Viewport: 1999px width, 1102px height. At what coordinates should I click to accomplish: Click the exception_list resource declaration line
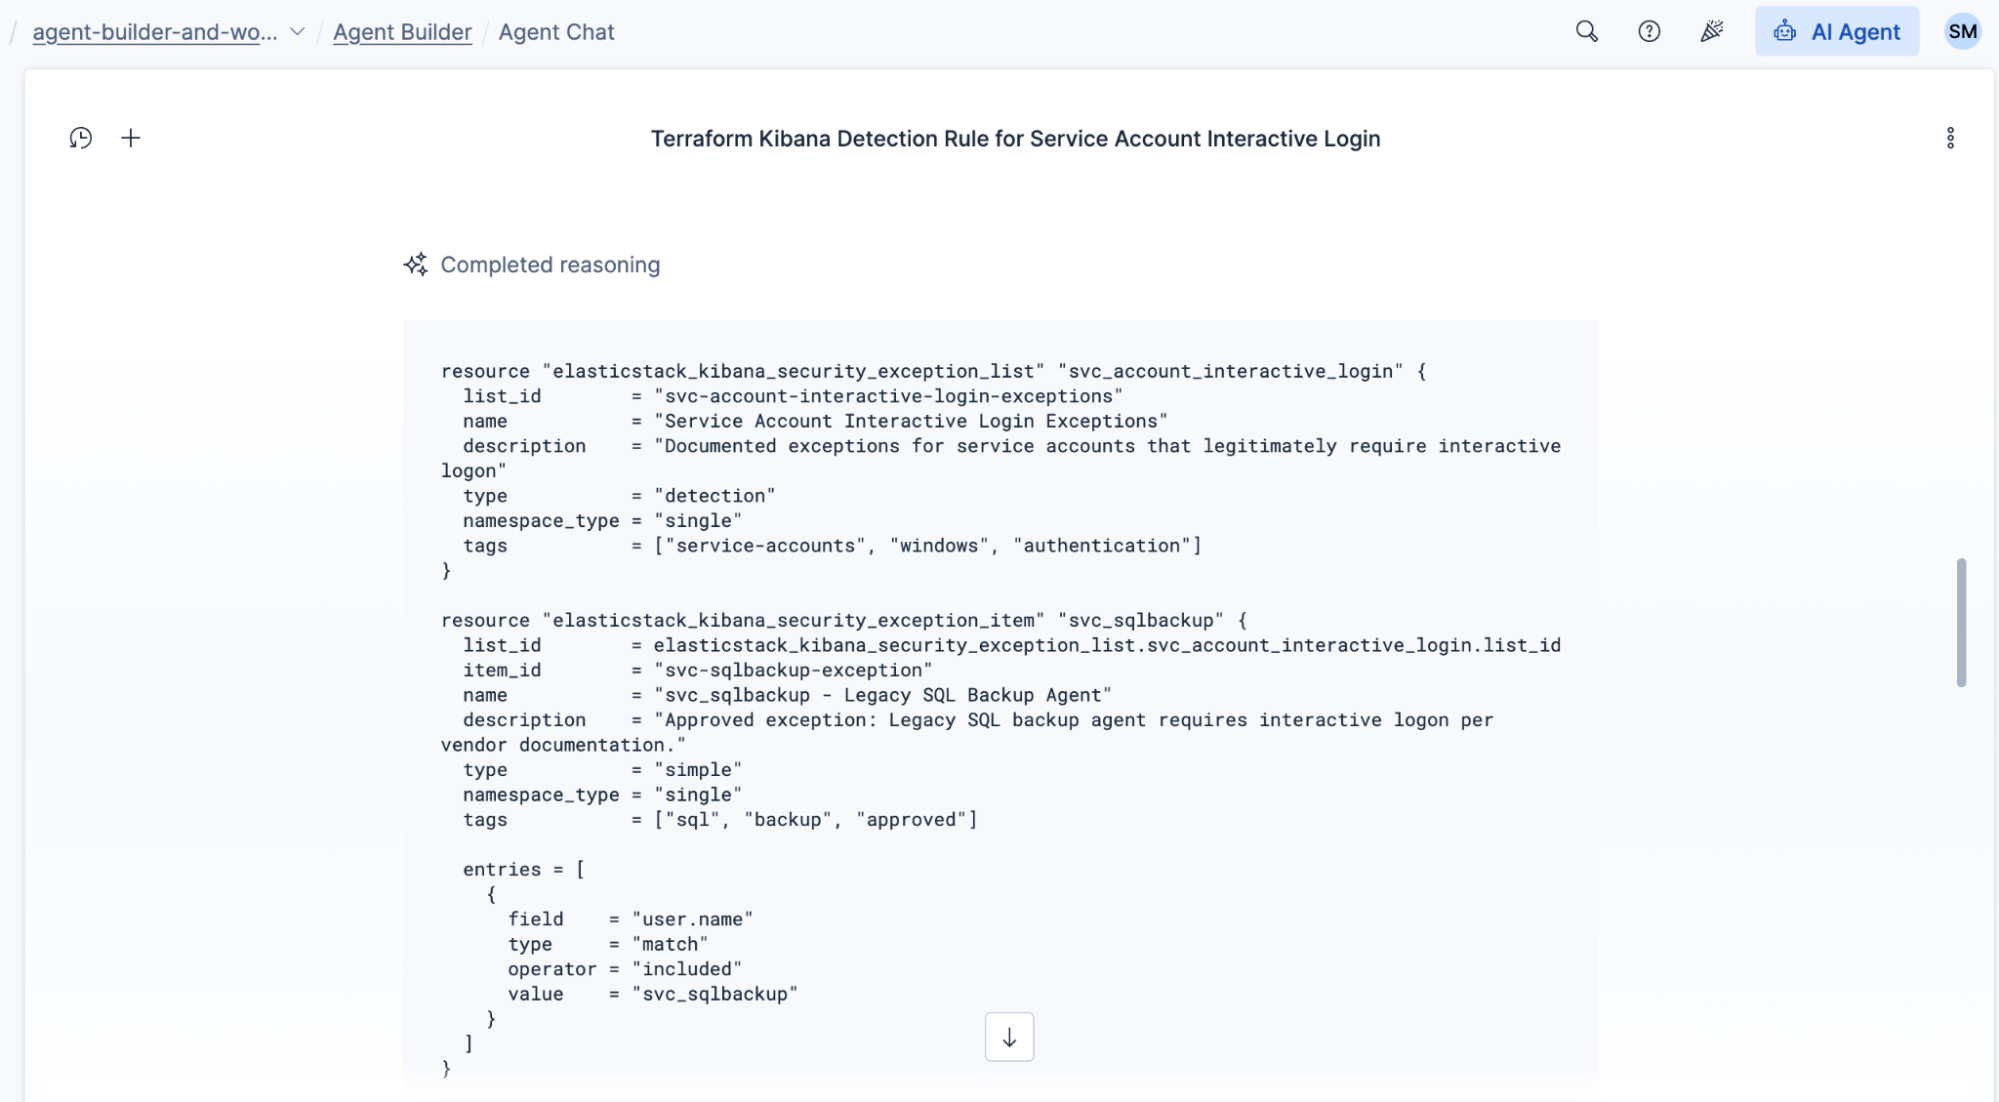(x=934, y=372)
